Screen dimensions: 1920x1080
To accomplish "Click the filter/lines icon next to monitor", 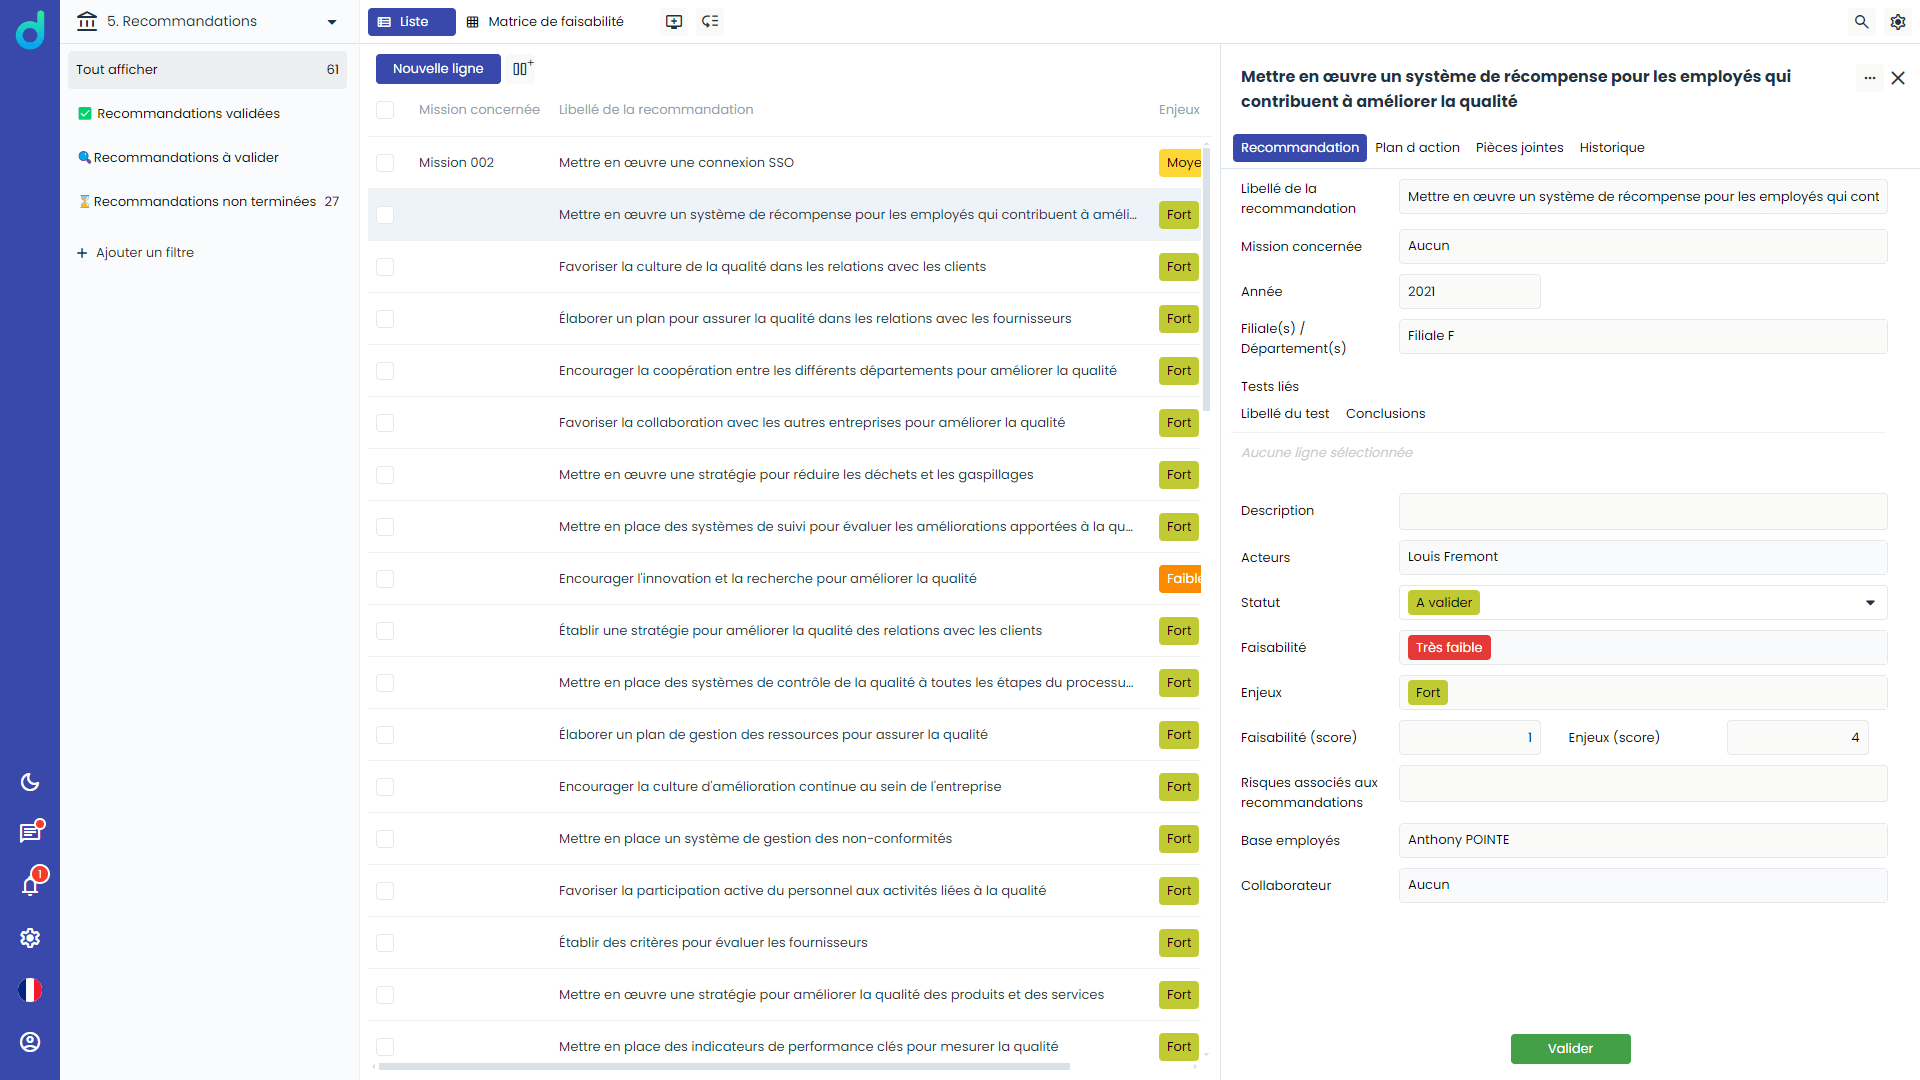I will point(712,21).
